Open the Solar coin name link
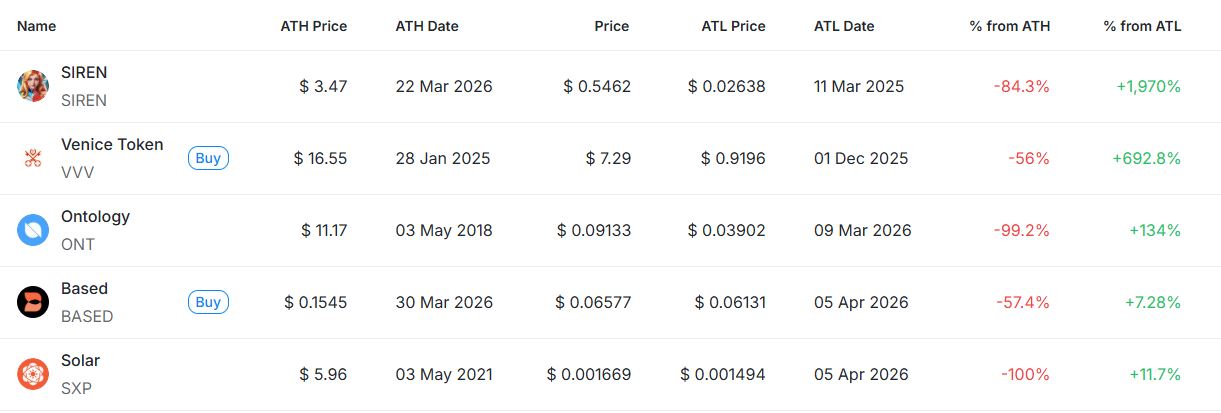The image size is (1221, 413). pos(80,361)
